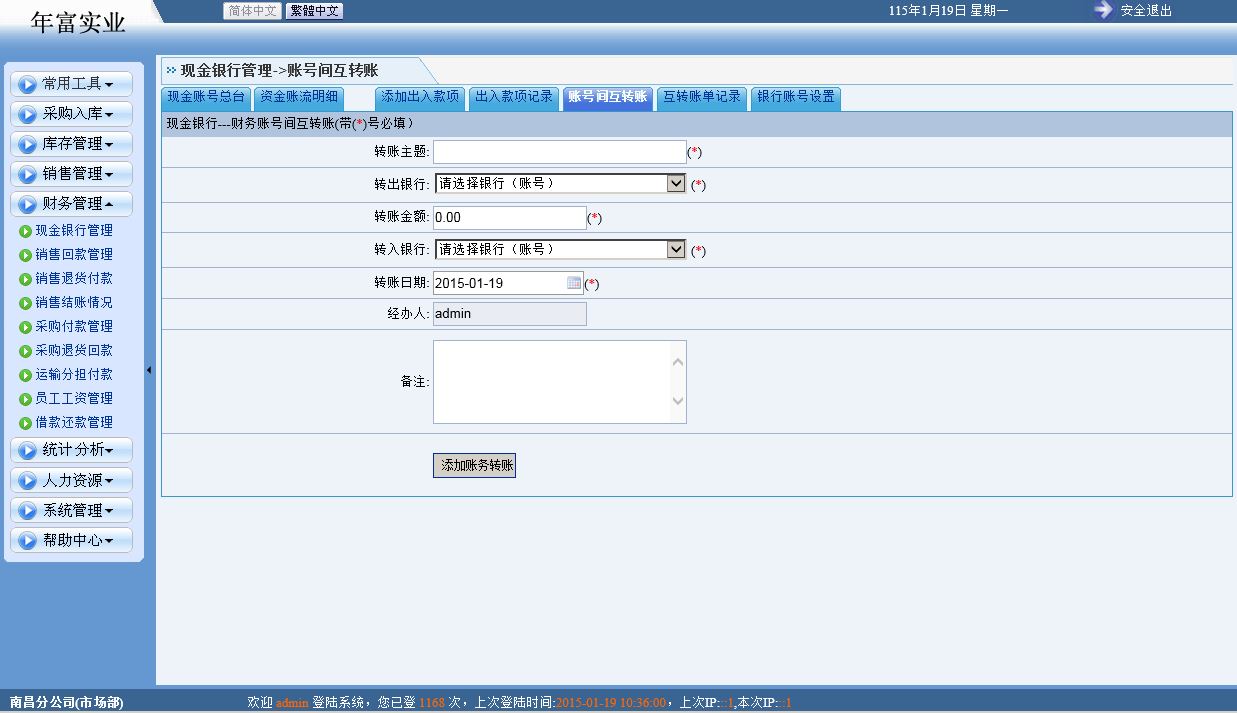The height and width of the screenshot is (713, 1237).
Task: Open the 运输分担付款 sidebar link
Action: 74,375
